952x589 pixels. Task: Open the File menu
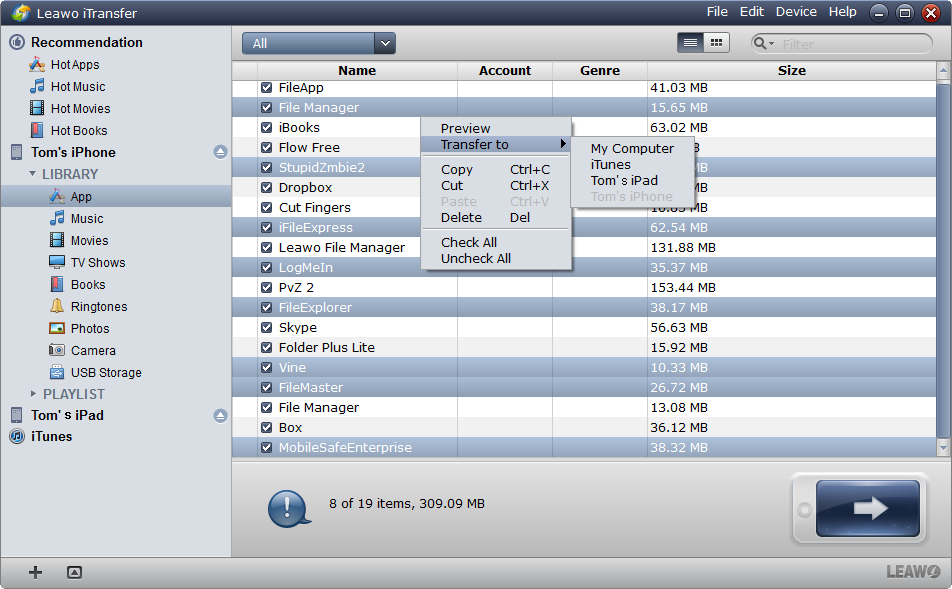tap(717, 12)
